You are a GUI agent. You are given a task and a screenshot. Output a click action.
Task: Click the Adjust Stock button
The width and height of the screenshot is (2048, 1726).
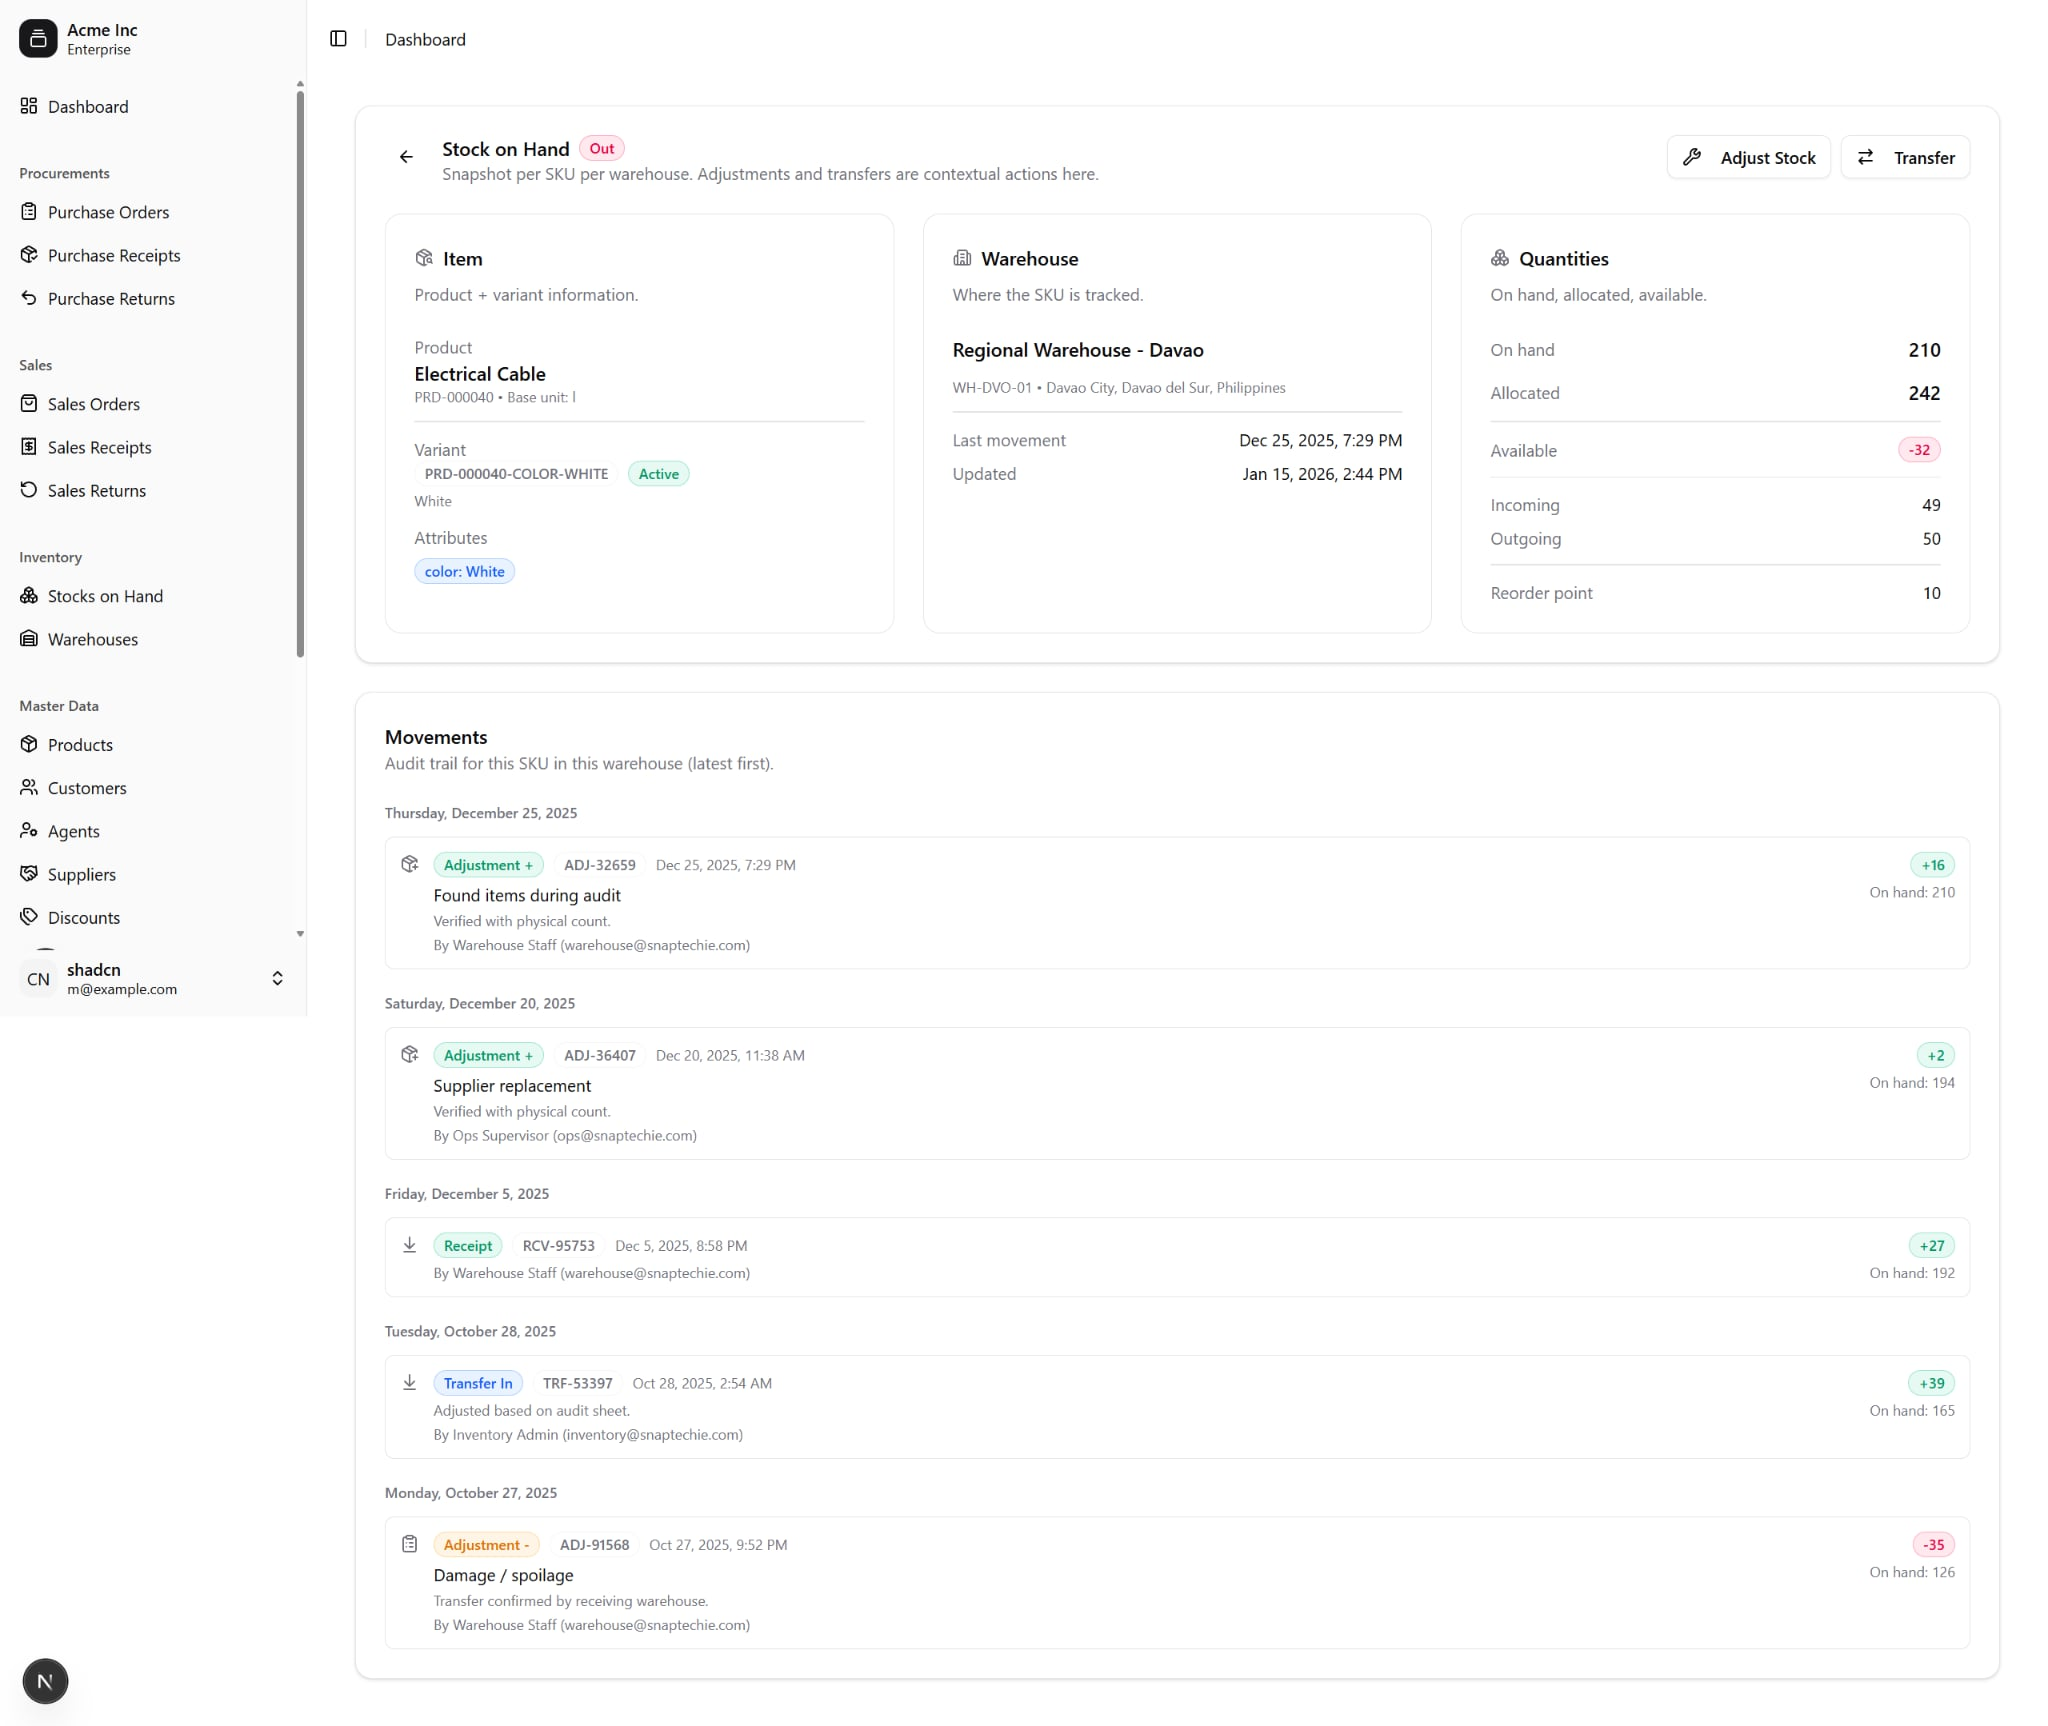click(x=1747, y=158)
